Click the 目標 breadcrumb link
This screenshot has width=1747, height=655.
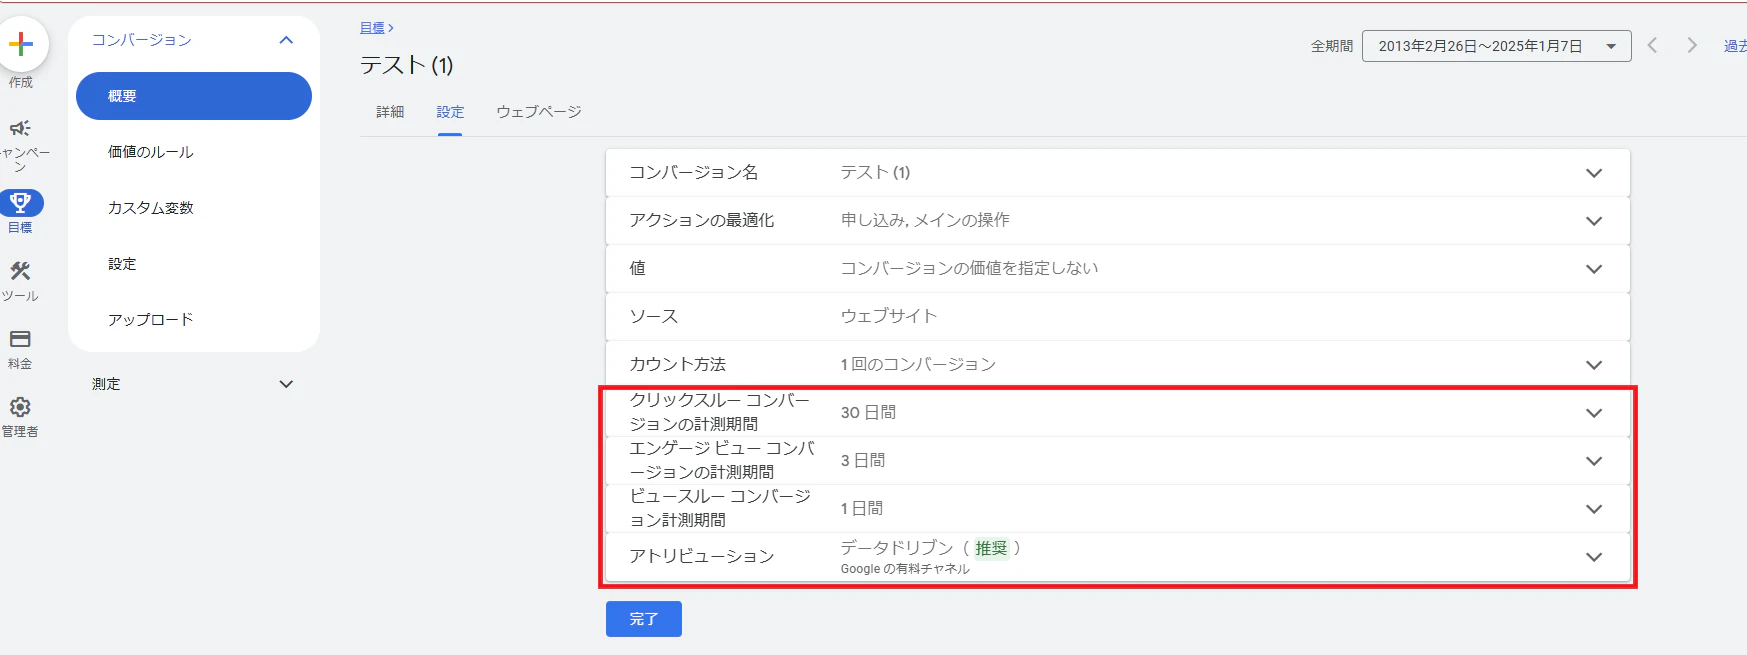coord(372,28)
